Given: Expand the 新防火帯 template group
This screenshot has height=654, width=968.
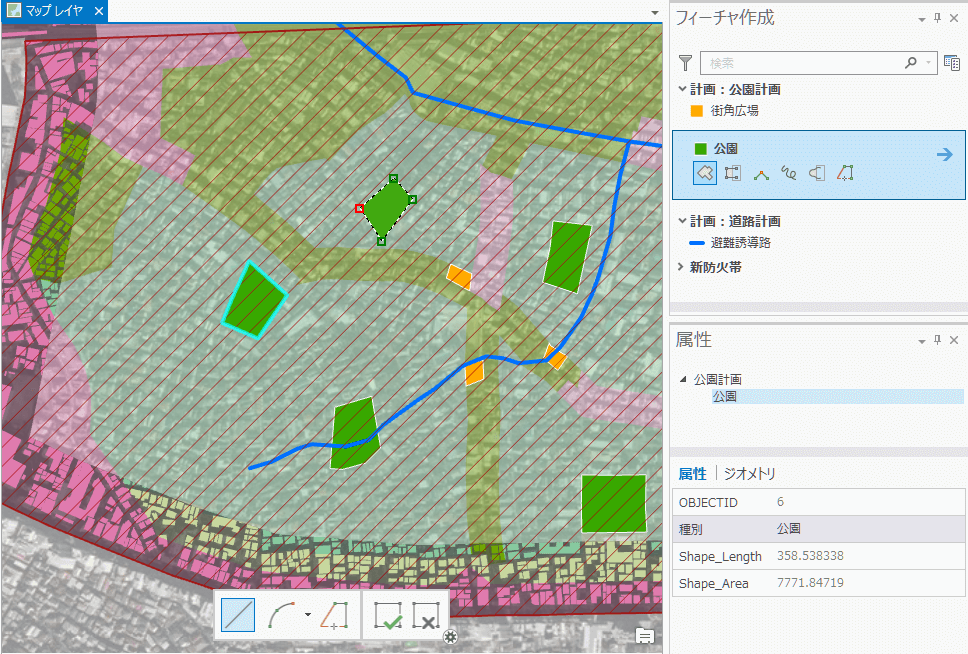Looking at the screenshot, I should [681, 268].
